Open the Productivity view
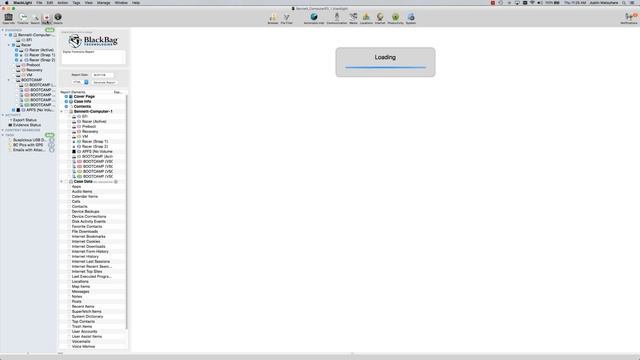The image size is (640, 360). pyautogui.click(x=395, y=18)
